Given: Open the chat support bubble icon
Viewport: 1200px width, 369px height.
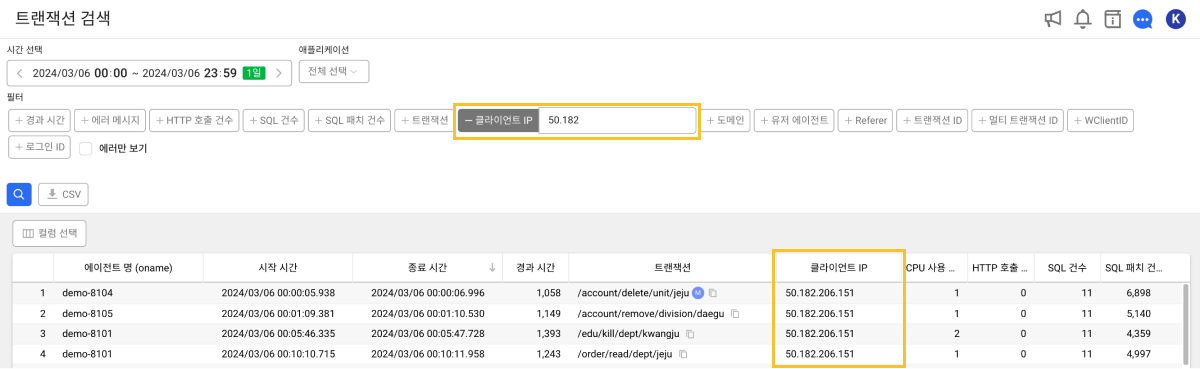Looking at the screenshot, I should 1143,19.
